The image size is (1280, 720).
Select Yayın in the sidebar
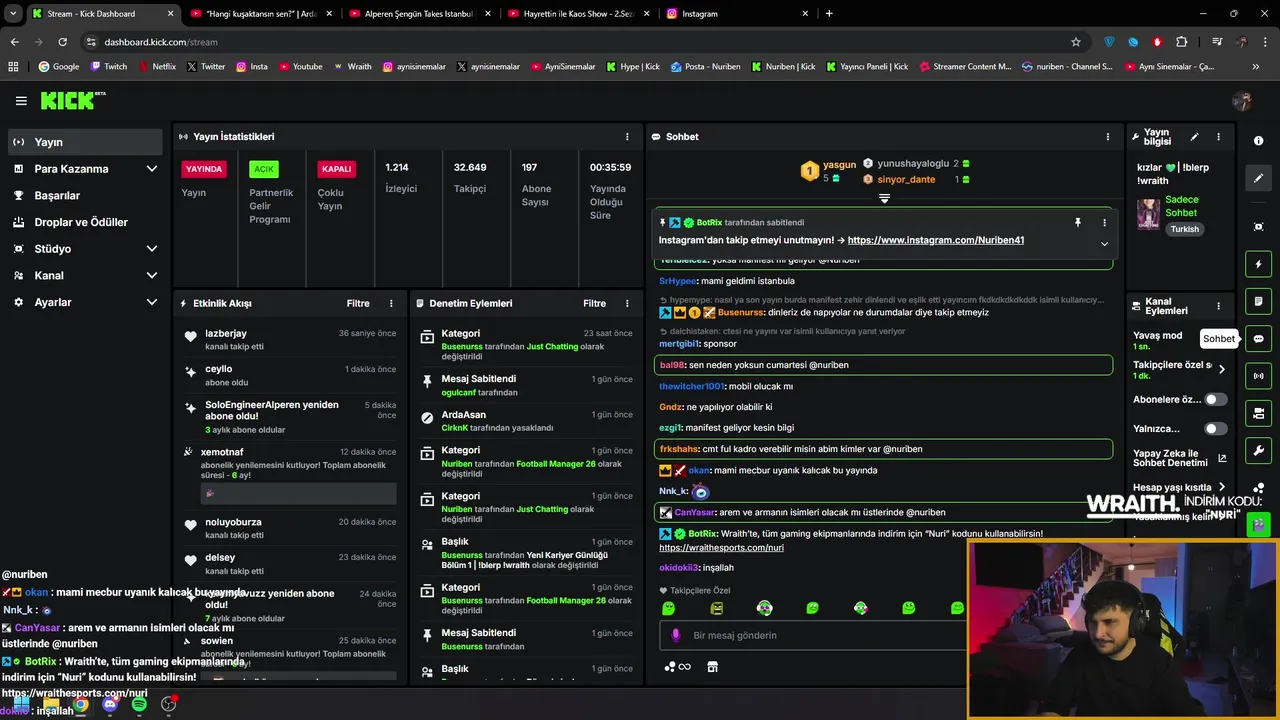pos(85,142)
